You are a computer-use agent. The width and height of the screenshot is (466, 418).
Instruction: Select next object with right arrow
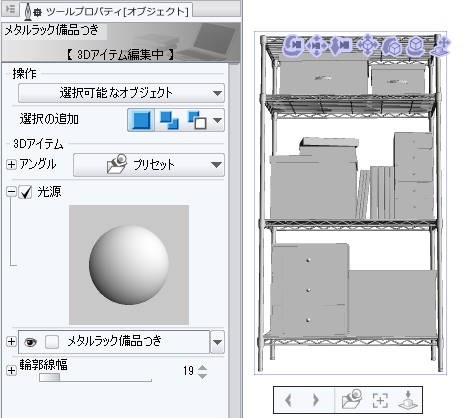tap(315, 400)
